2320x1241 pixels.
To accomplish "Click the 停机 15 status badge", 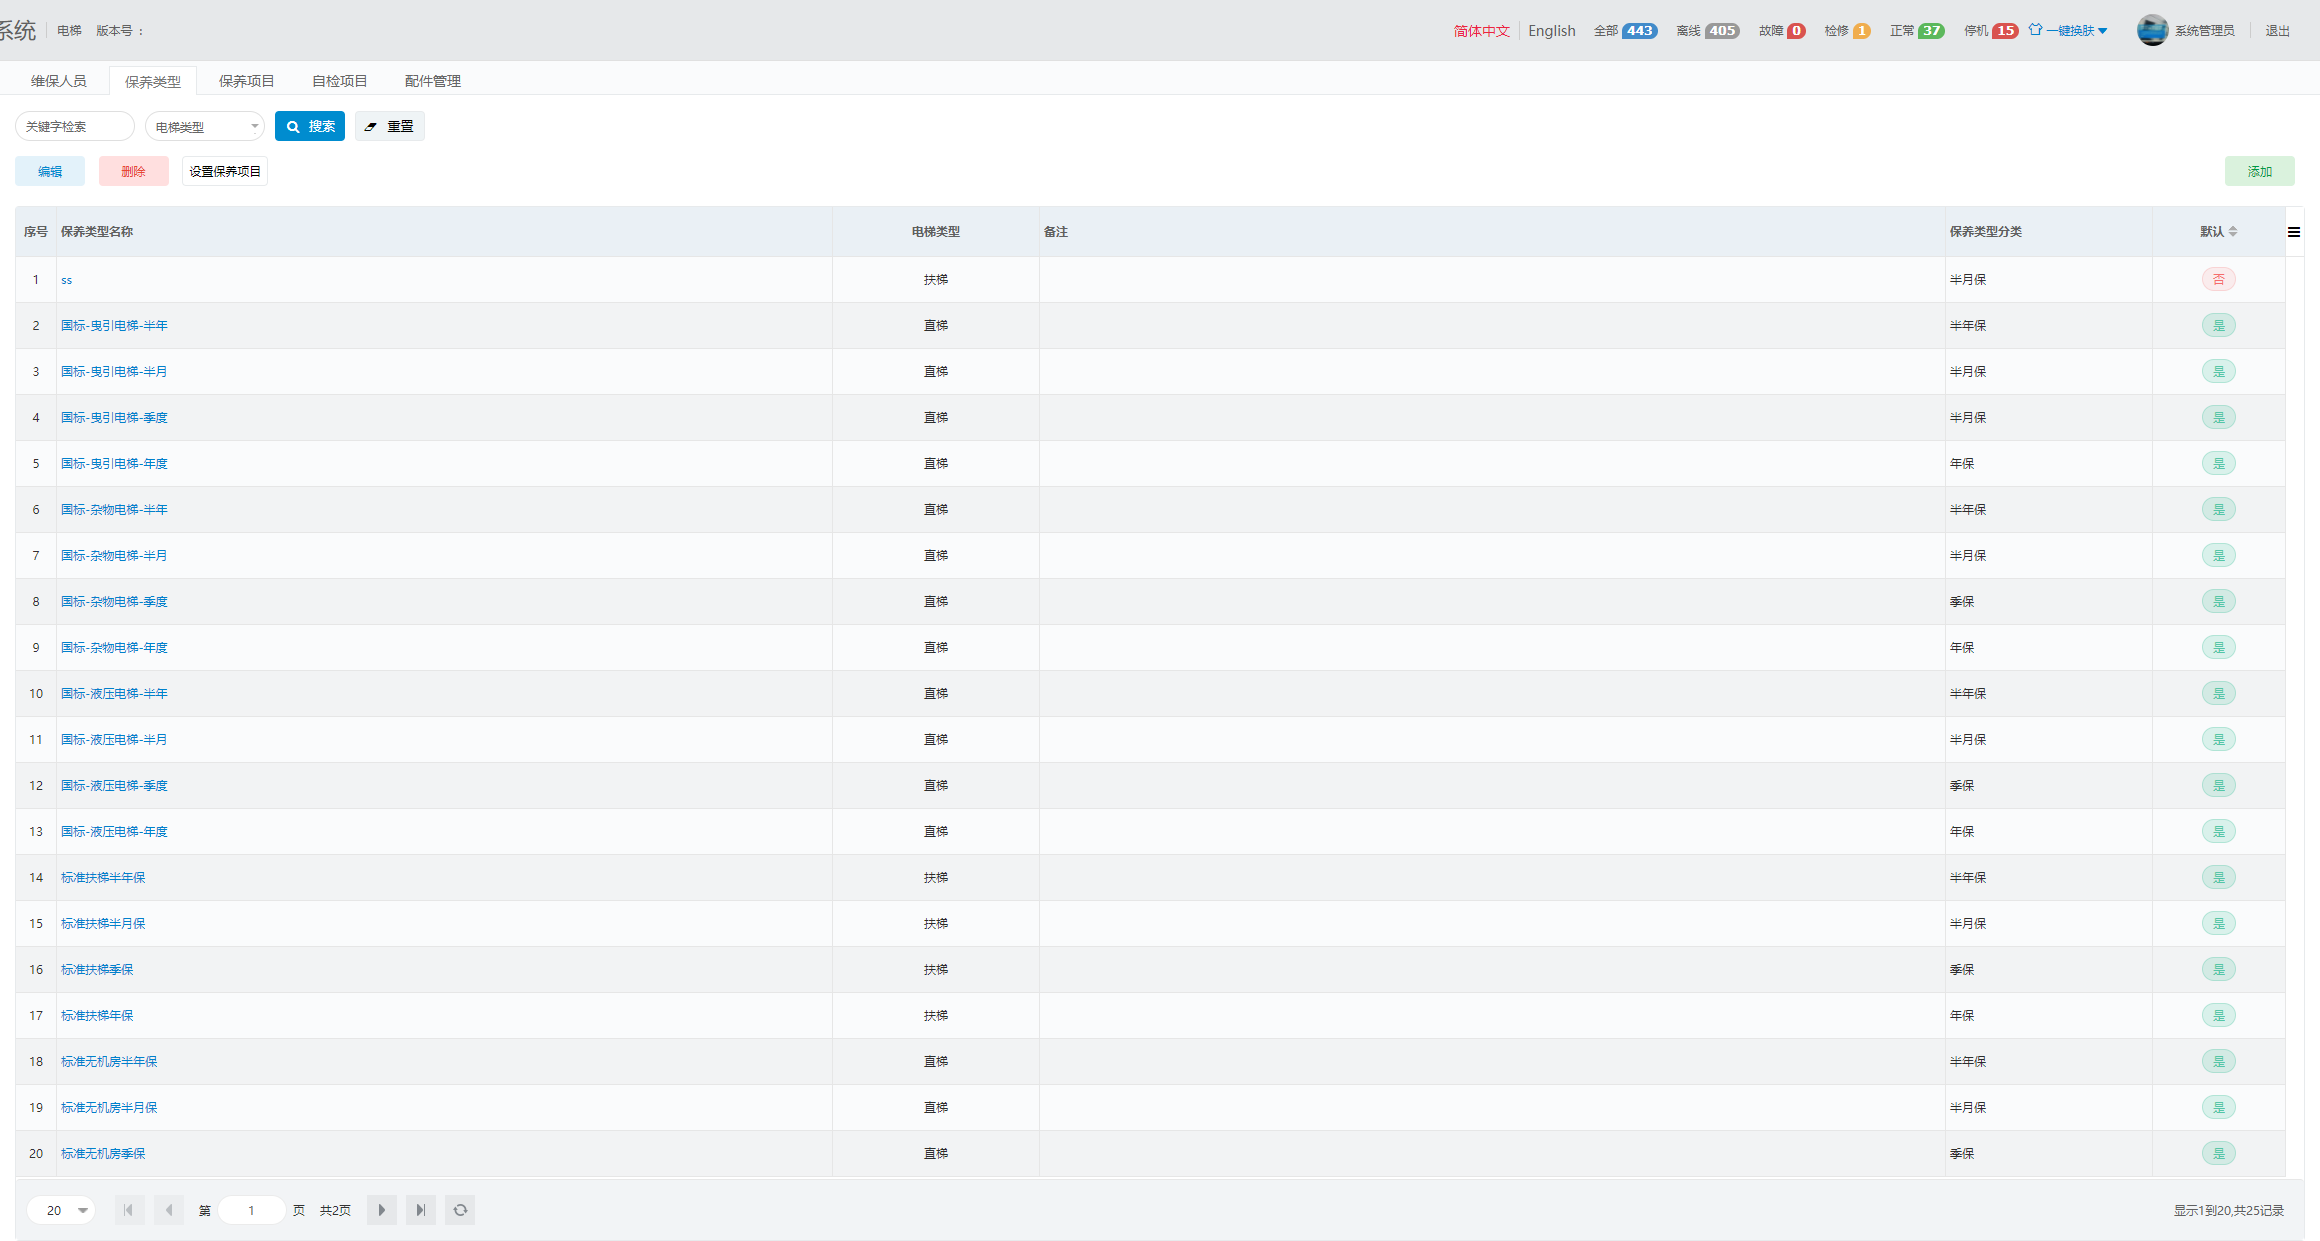I will tap(2004, 31).
